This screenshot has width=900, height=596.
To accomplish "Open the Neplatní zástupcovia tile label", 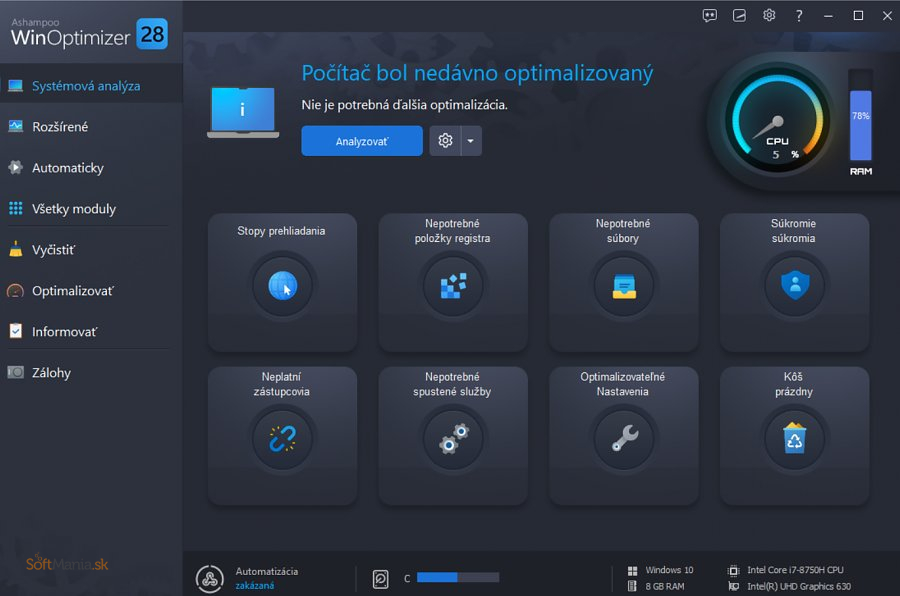I will click(281, 384).
